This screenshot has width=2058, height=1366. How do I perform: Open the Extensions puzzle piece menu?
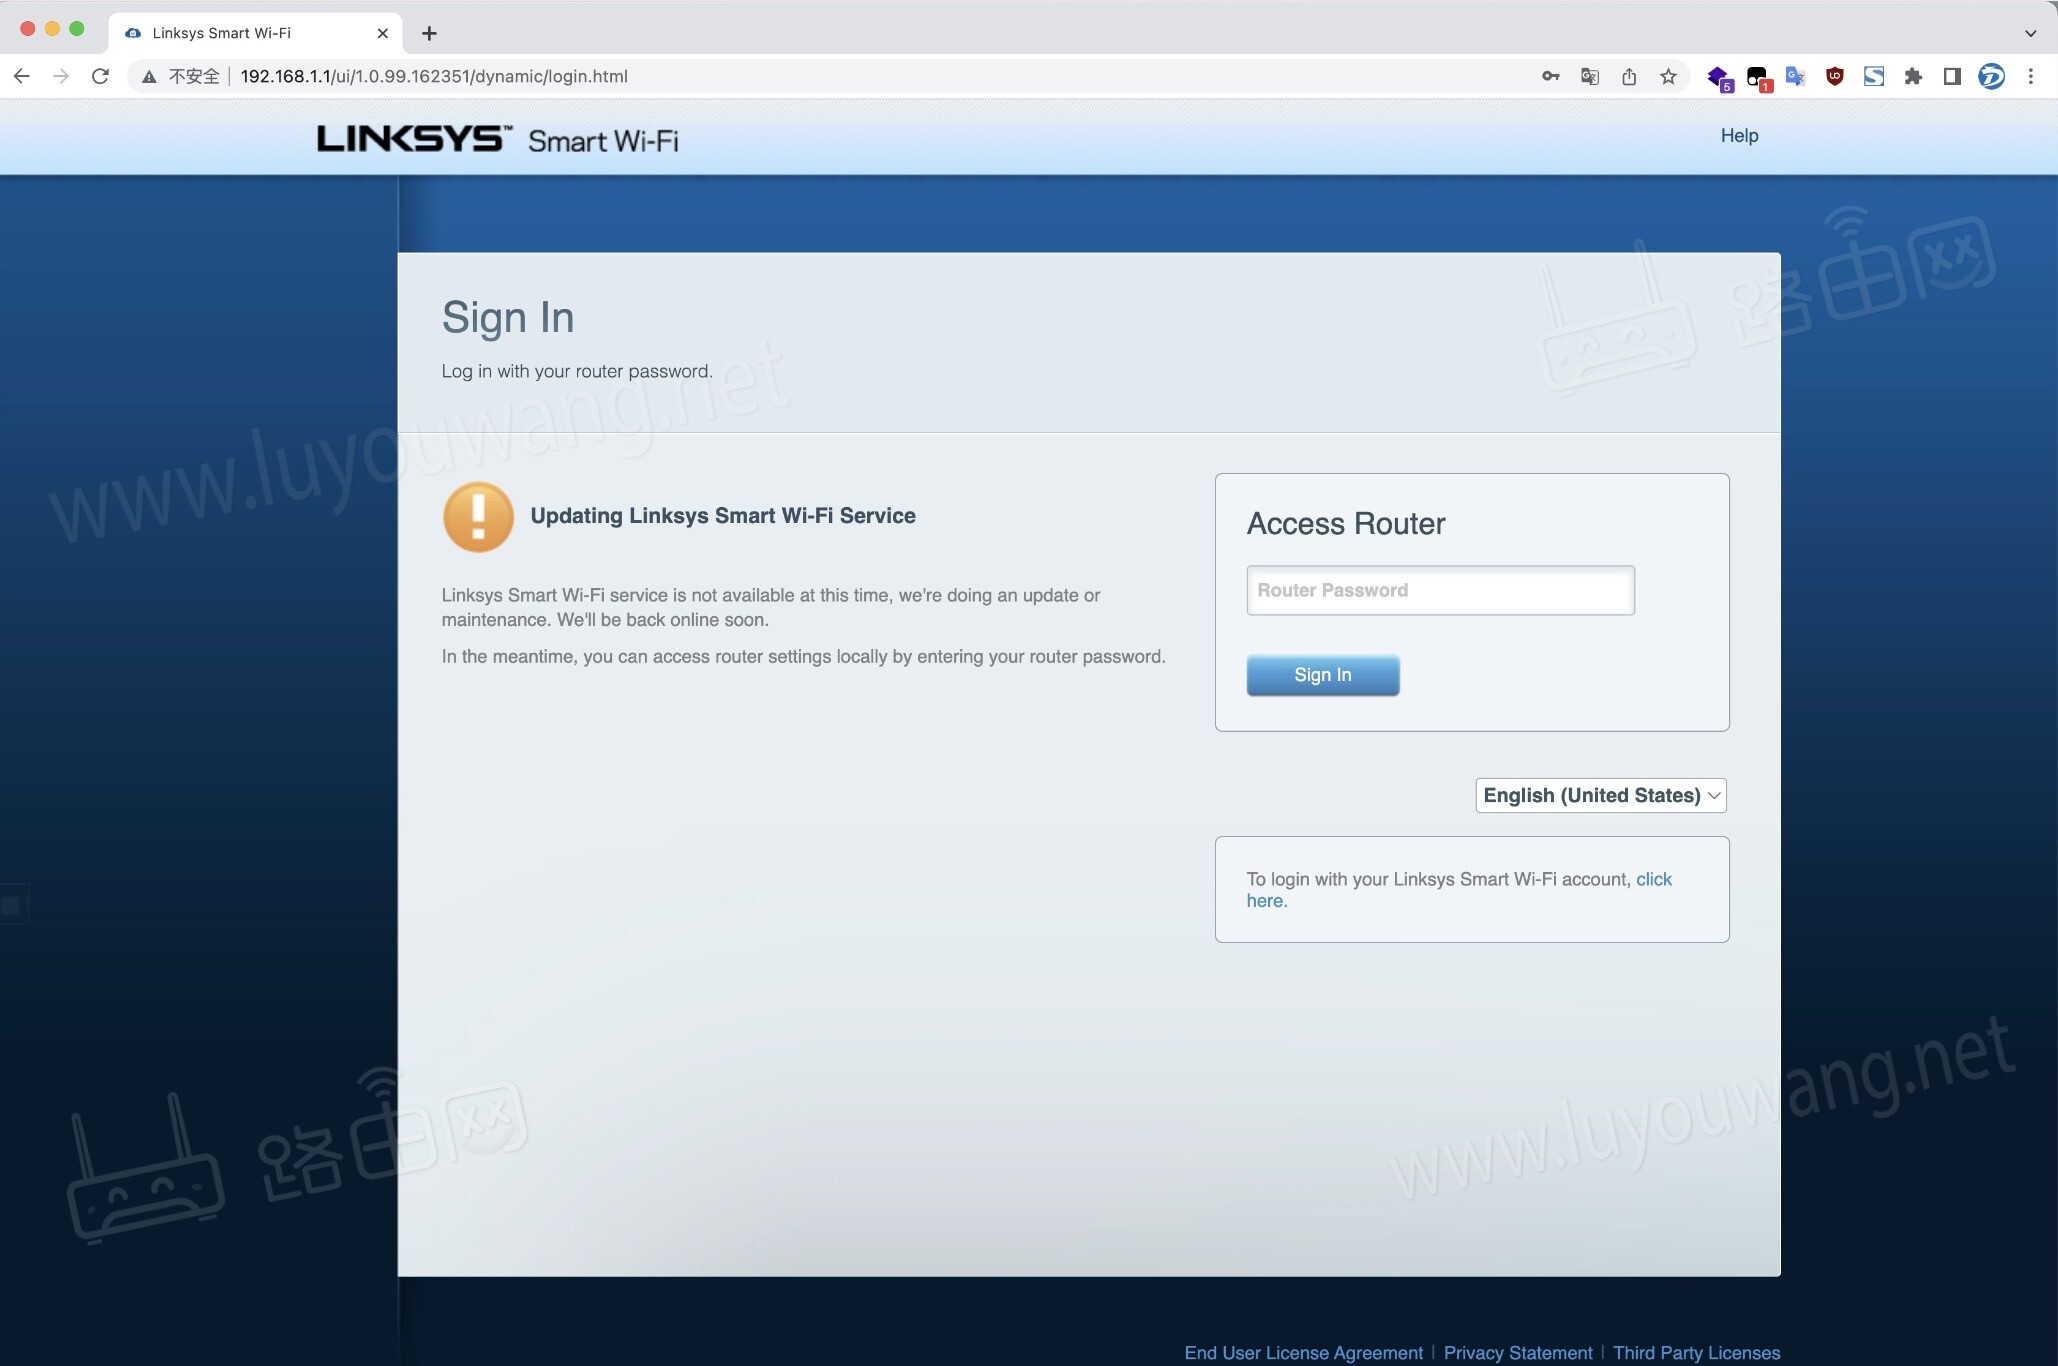[1913, 76]
